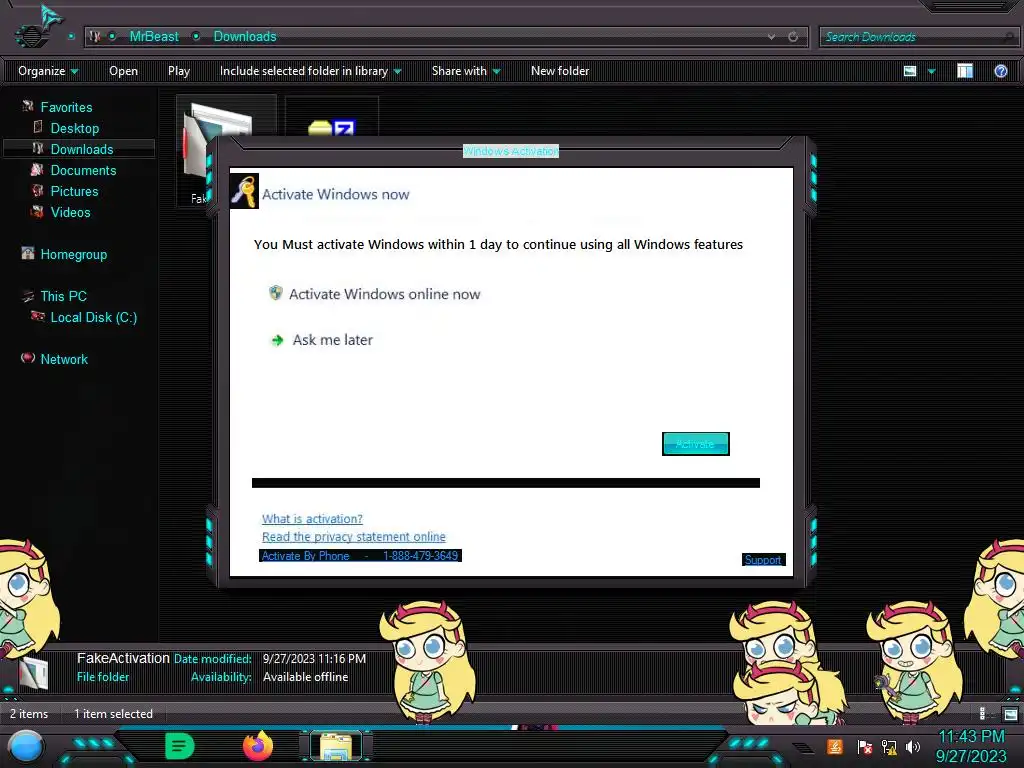Screen dimensions: 1024x768
Task: Click the FakeActivation folder icon in details pane
Action: click(x=33, y=673)
